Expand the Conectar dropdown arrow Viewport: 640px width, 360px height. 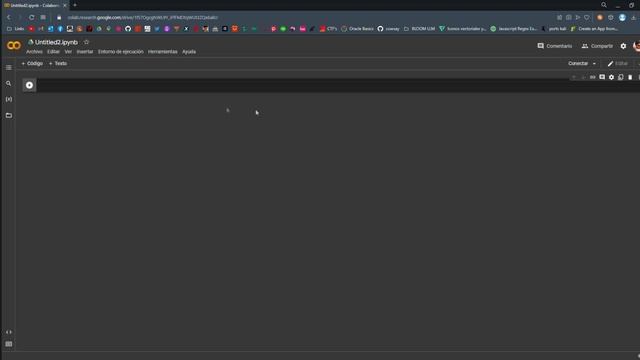click(x=594, y=64)
